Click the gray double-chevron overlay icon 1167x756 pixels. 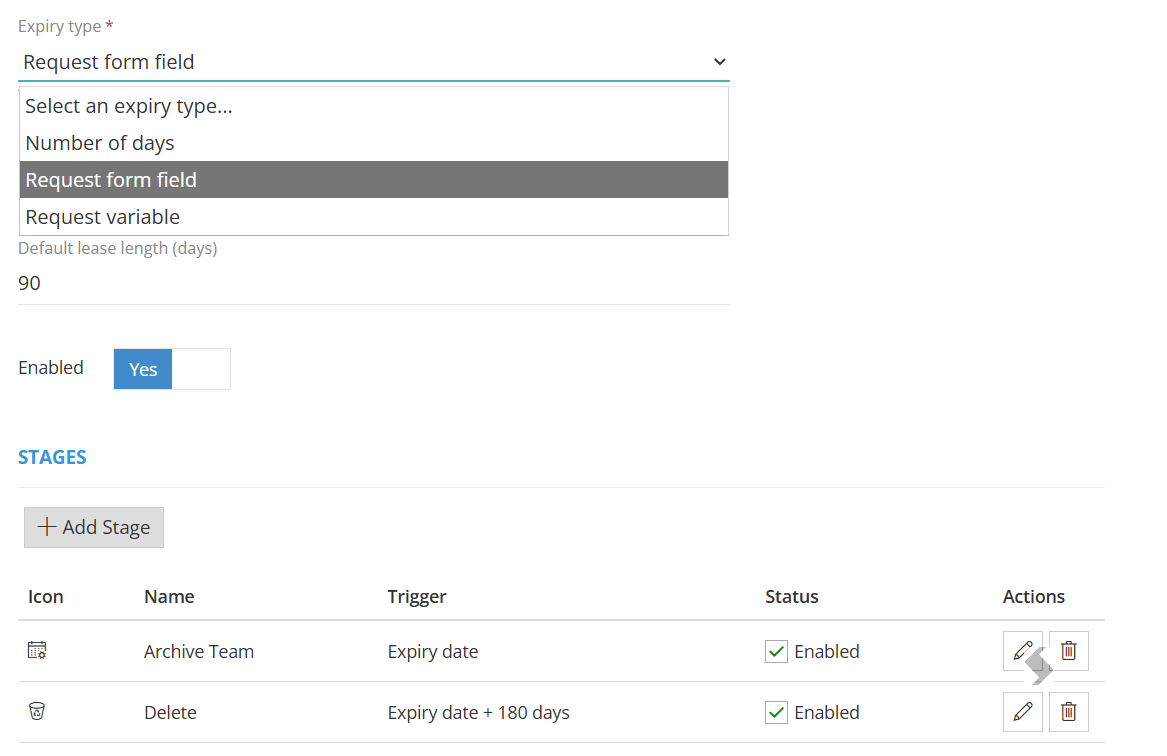[x=1038, y=666]
